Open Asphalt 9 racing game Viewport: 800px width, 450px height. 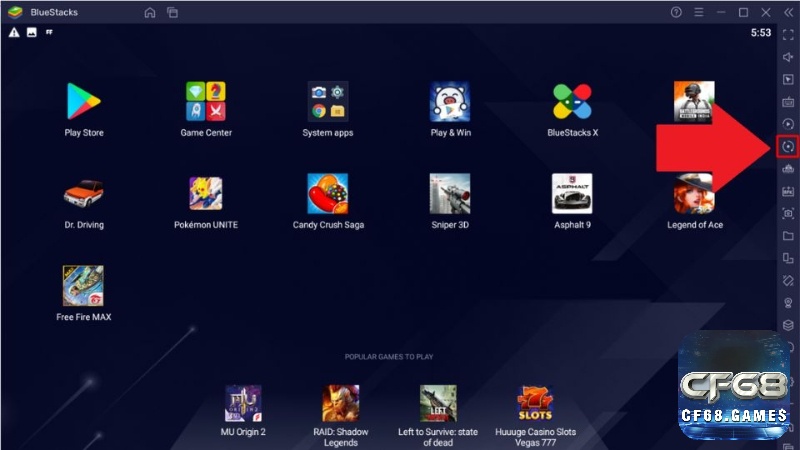(x=572, y=193)
